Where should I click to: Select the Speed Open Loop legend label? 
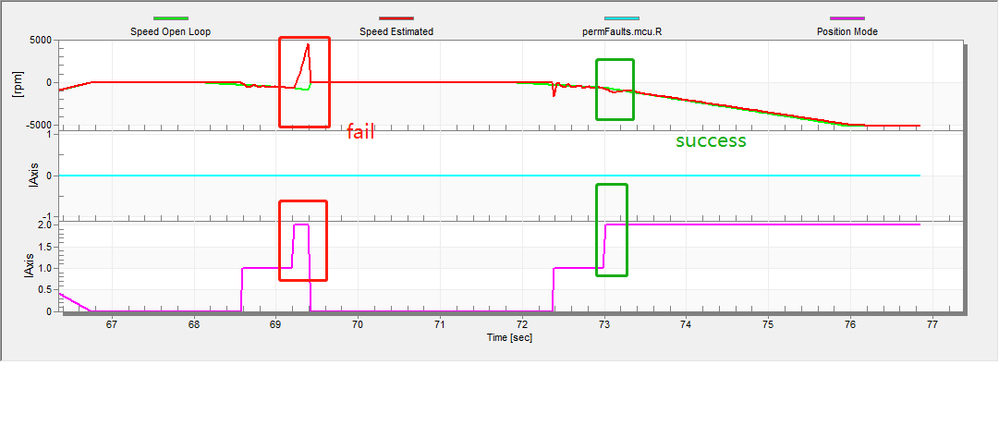[x=171, y=31]
